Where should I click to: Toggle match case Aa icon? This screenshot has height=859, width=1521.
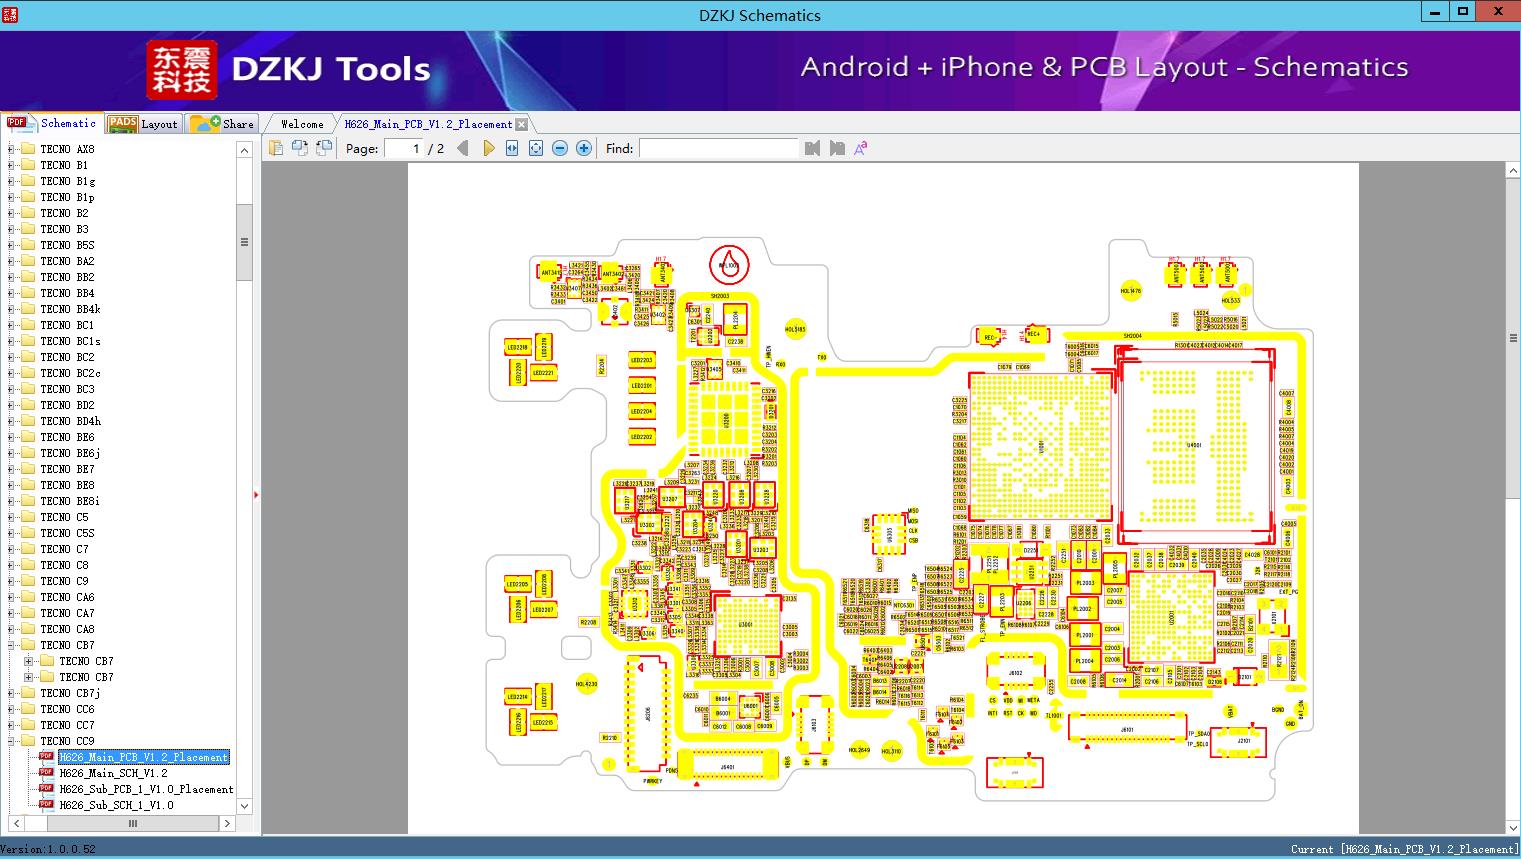(860, 148)
